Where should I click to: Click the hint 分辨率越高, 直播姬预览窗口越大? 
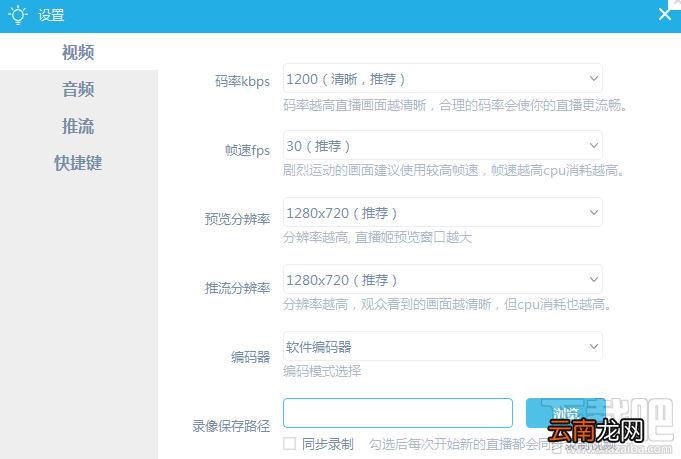point(377,237)
